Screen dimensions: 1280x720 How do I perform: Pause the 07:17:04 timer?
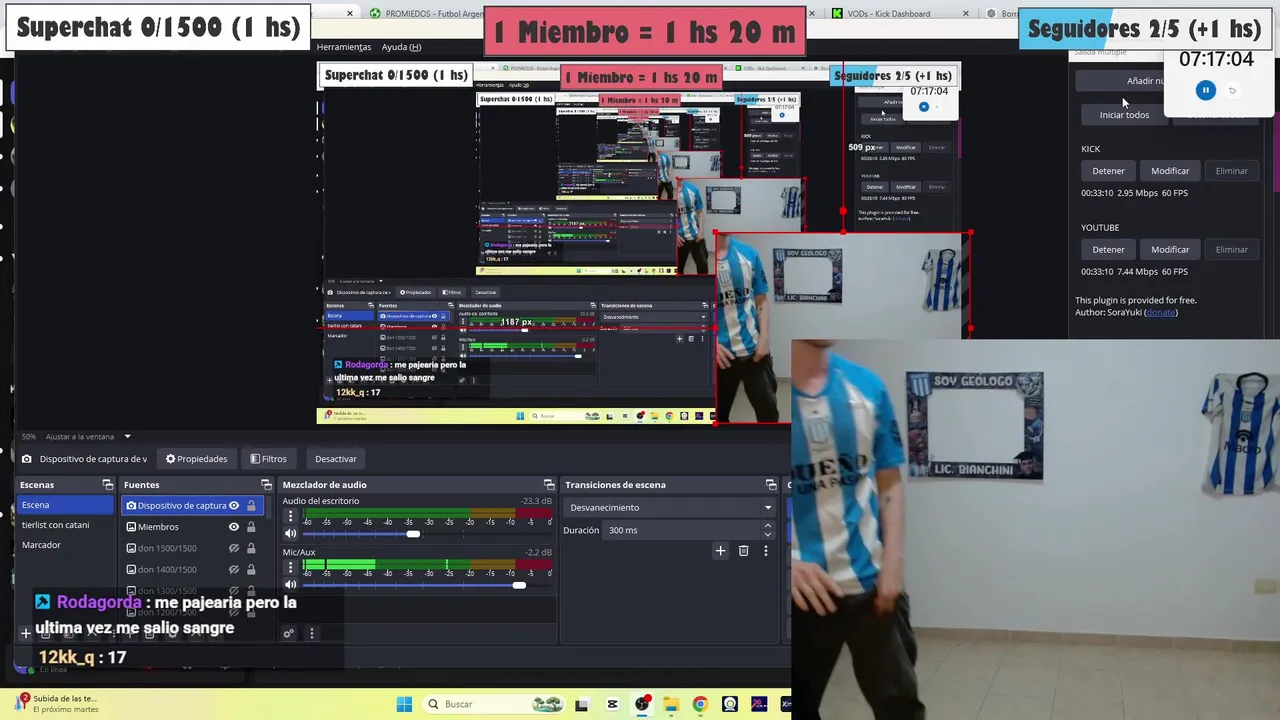(x=1205, y=90)
